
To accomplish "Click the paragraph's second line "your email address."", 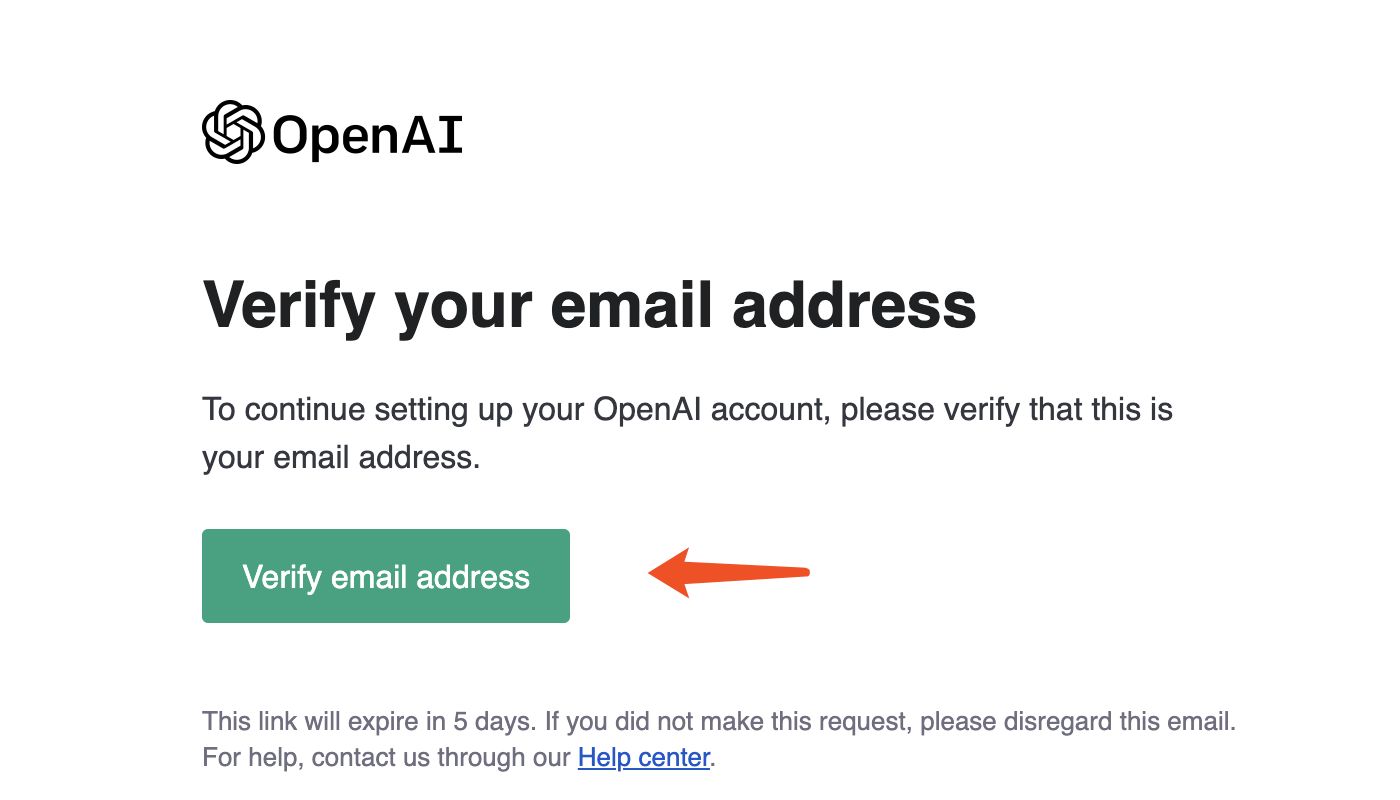I will (x=342, y=458).
